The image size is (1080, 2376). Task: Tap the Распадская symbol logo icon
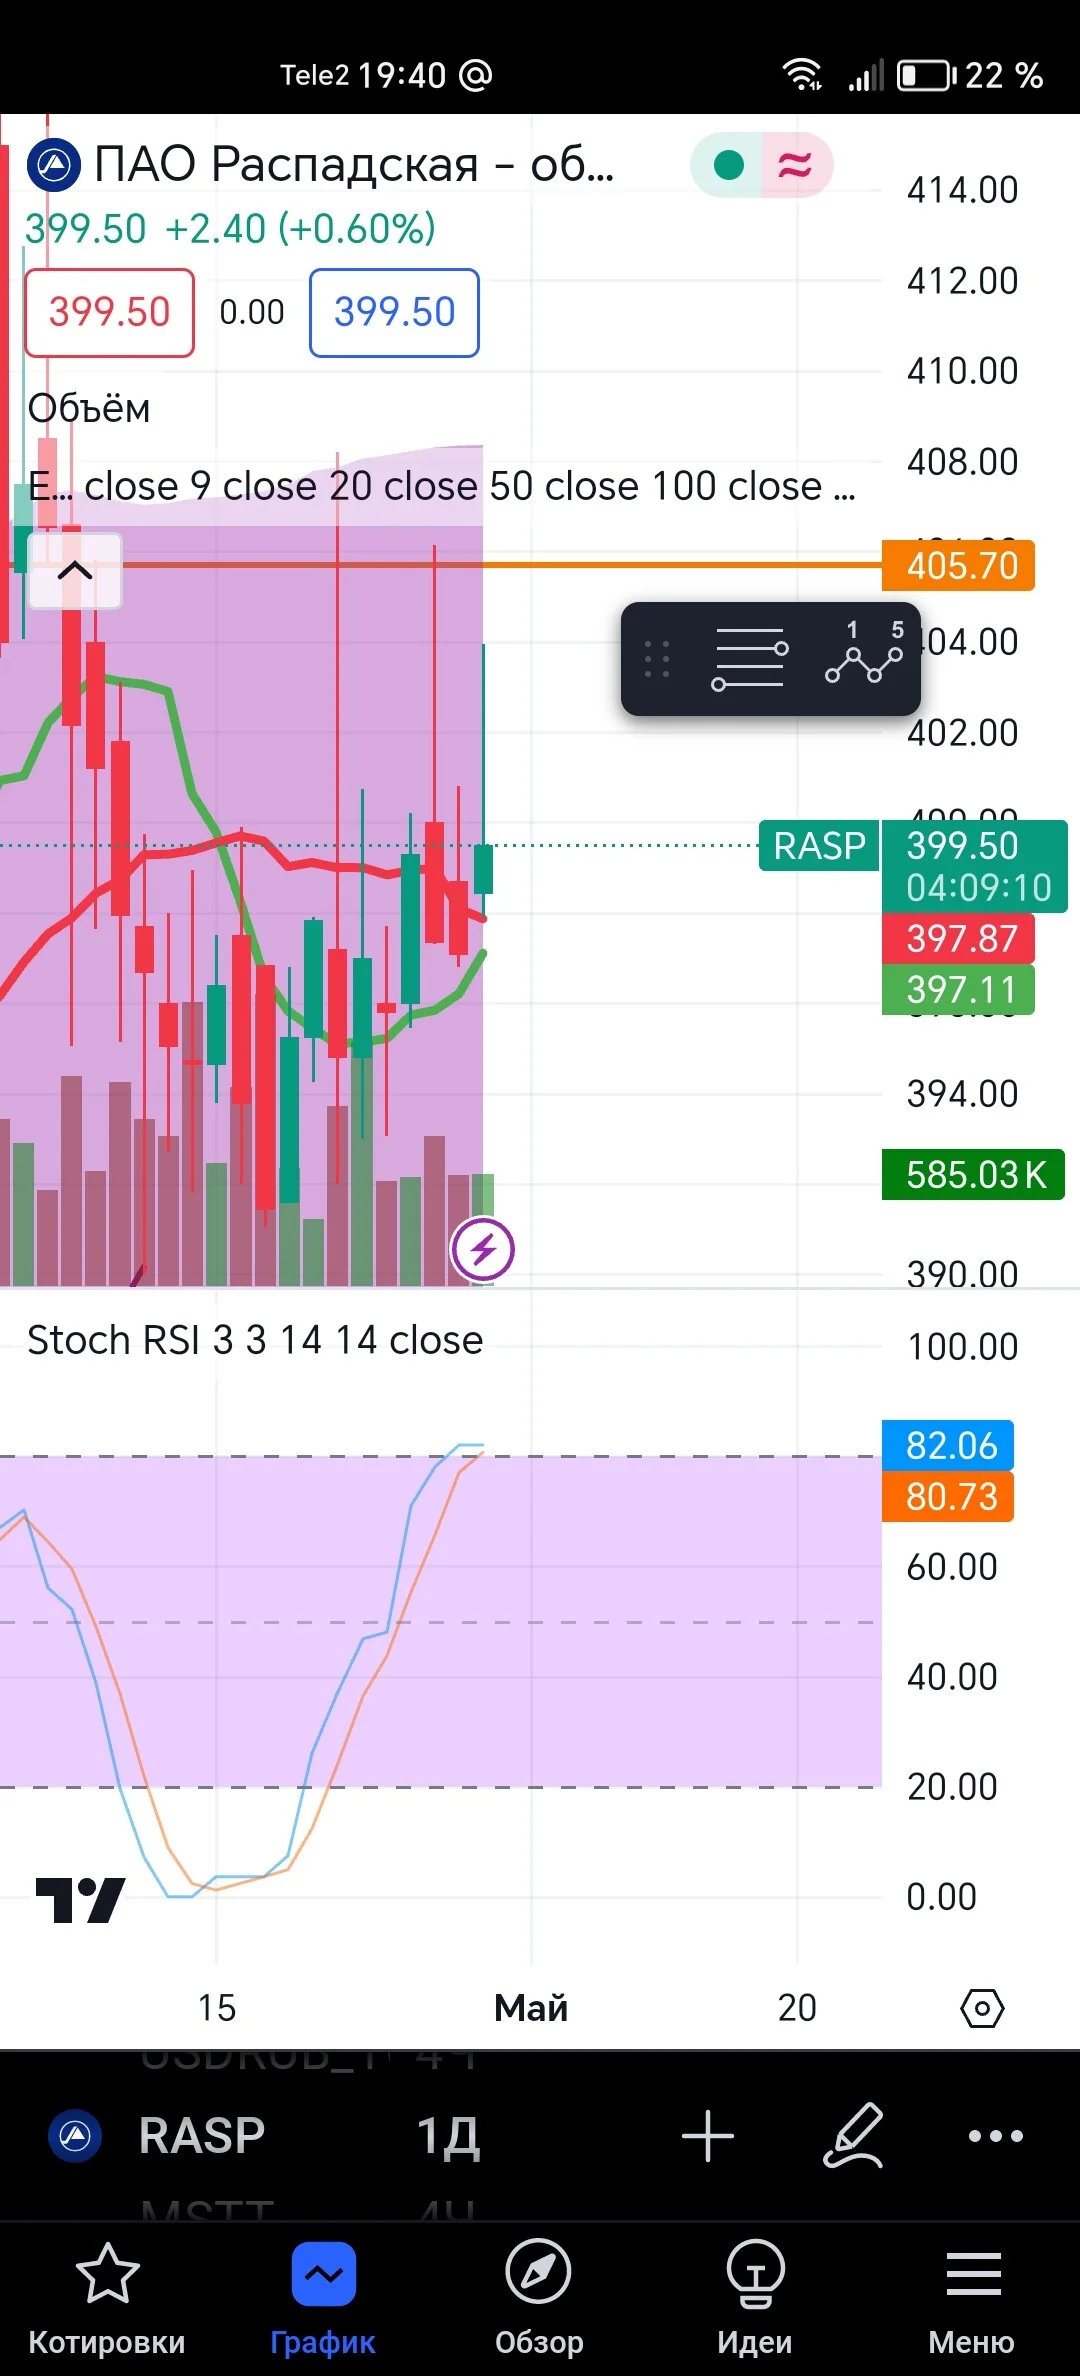pyautogui.click(x=53, y=164)
